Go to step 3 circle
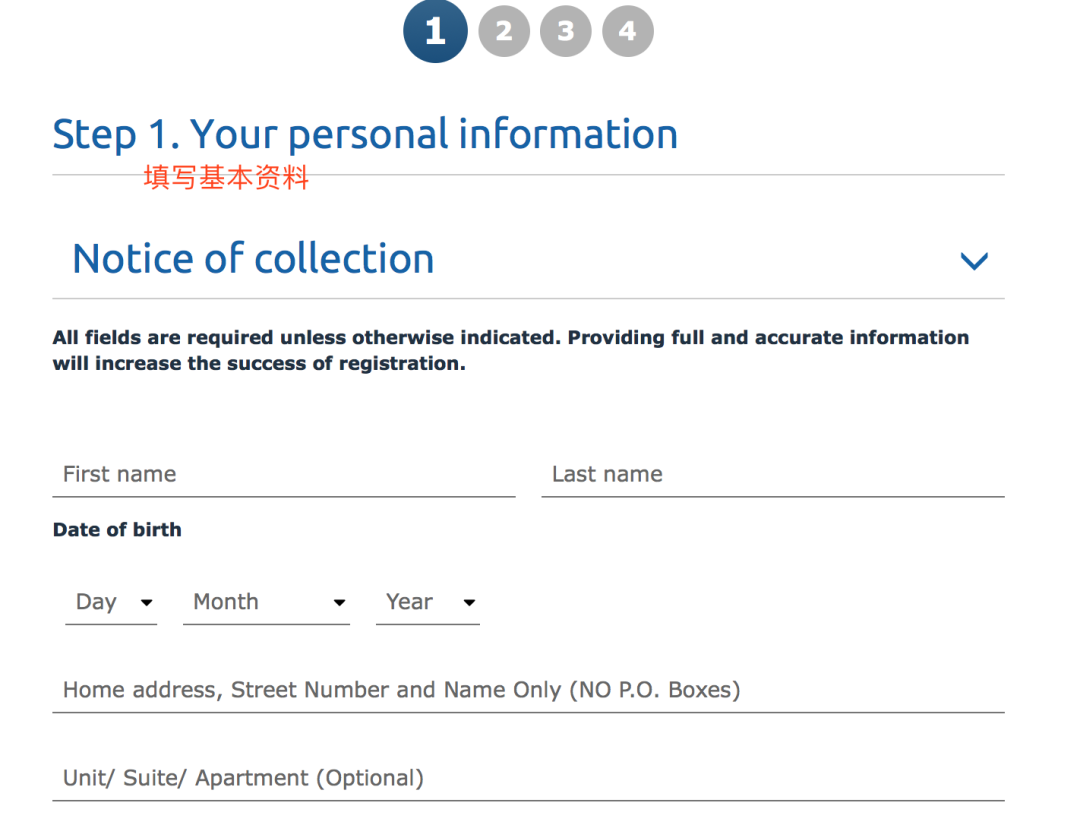 tap(566, 31)
